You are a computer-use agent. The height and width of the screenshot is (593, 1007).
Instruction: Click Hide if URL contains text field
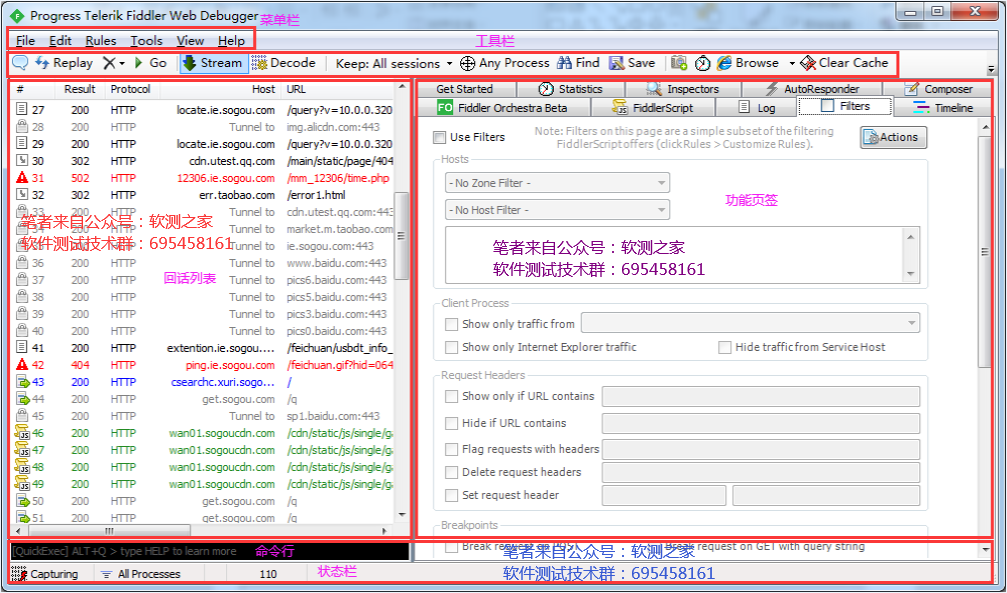pos(760,423)
